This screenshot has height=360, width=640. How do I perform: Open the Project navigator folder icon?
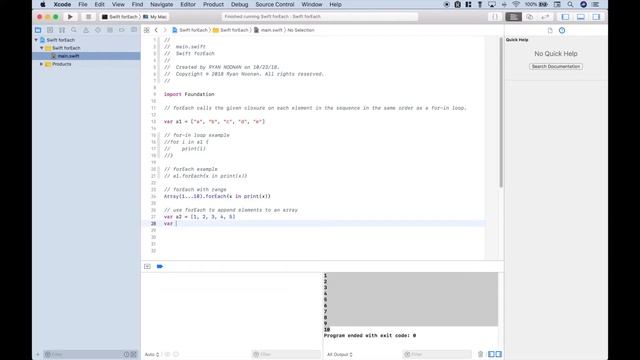click(x=38, y=30)
